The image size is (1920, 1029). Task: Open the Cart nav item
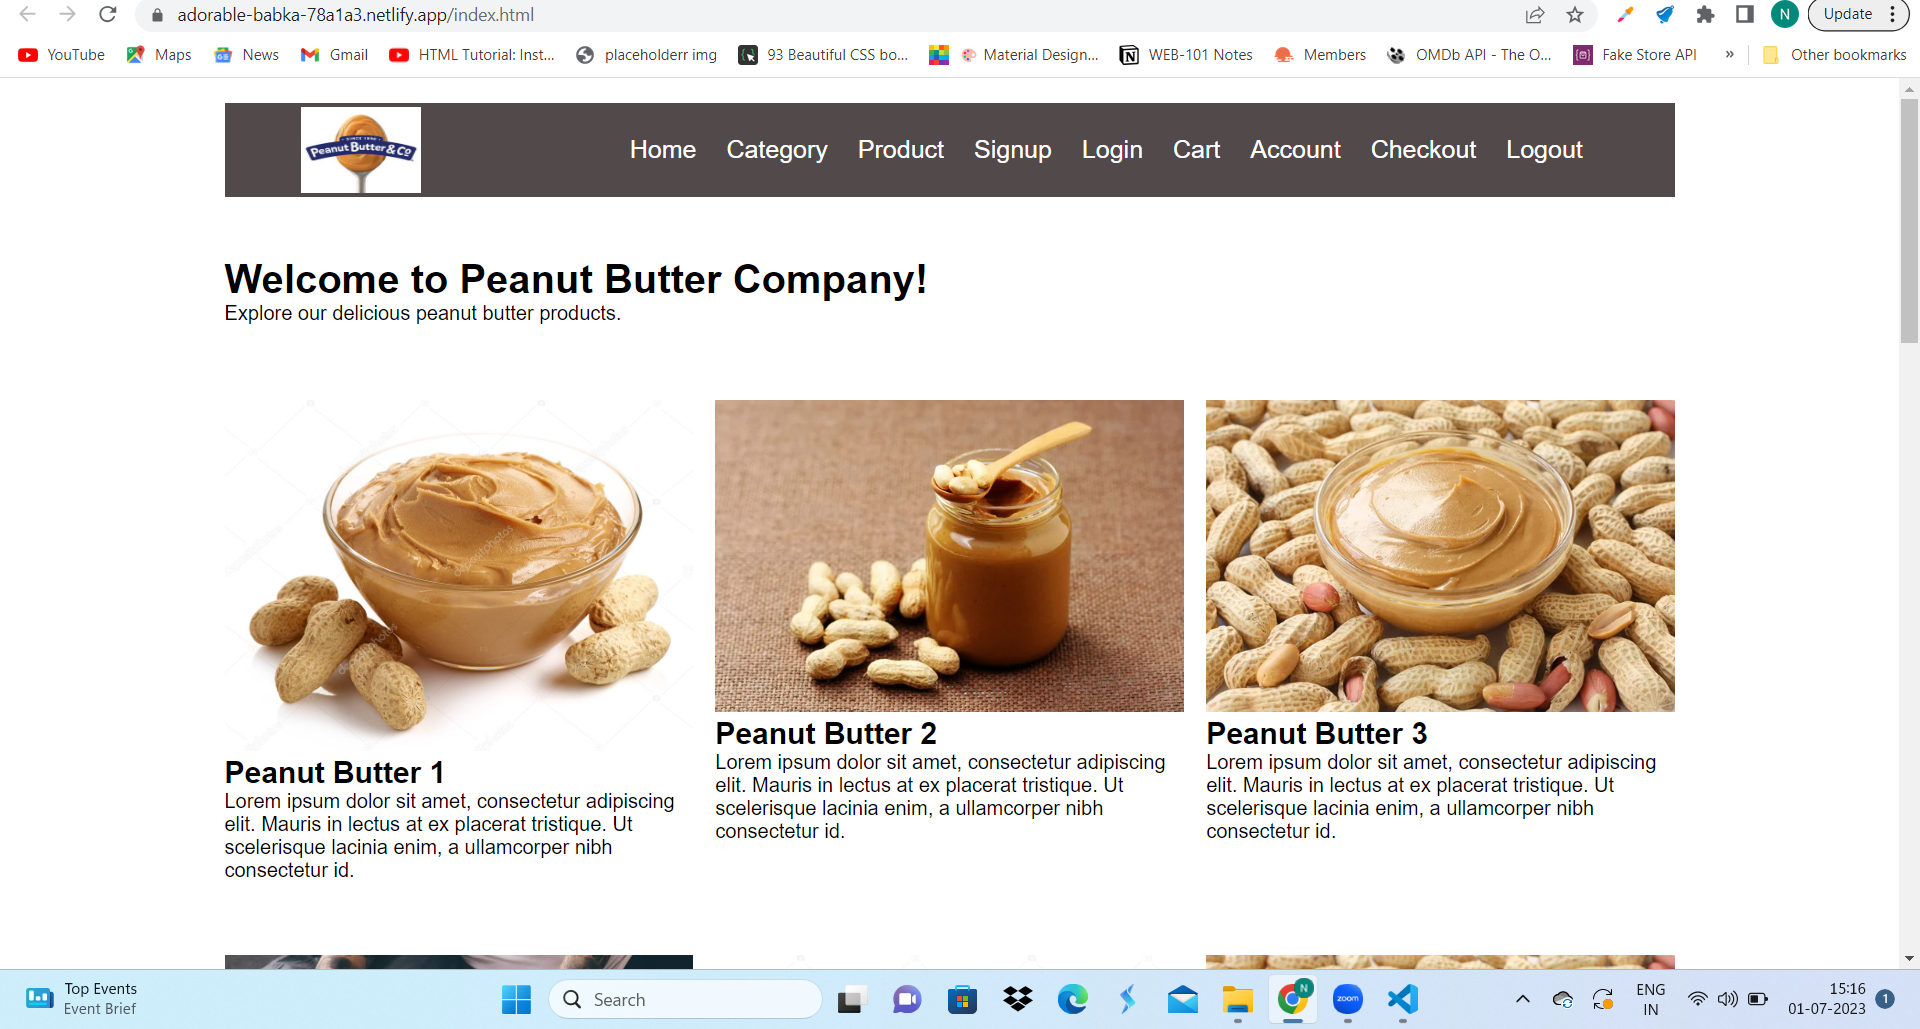point(1196,150)
